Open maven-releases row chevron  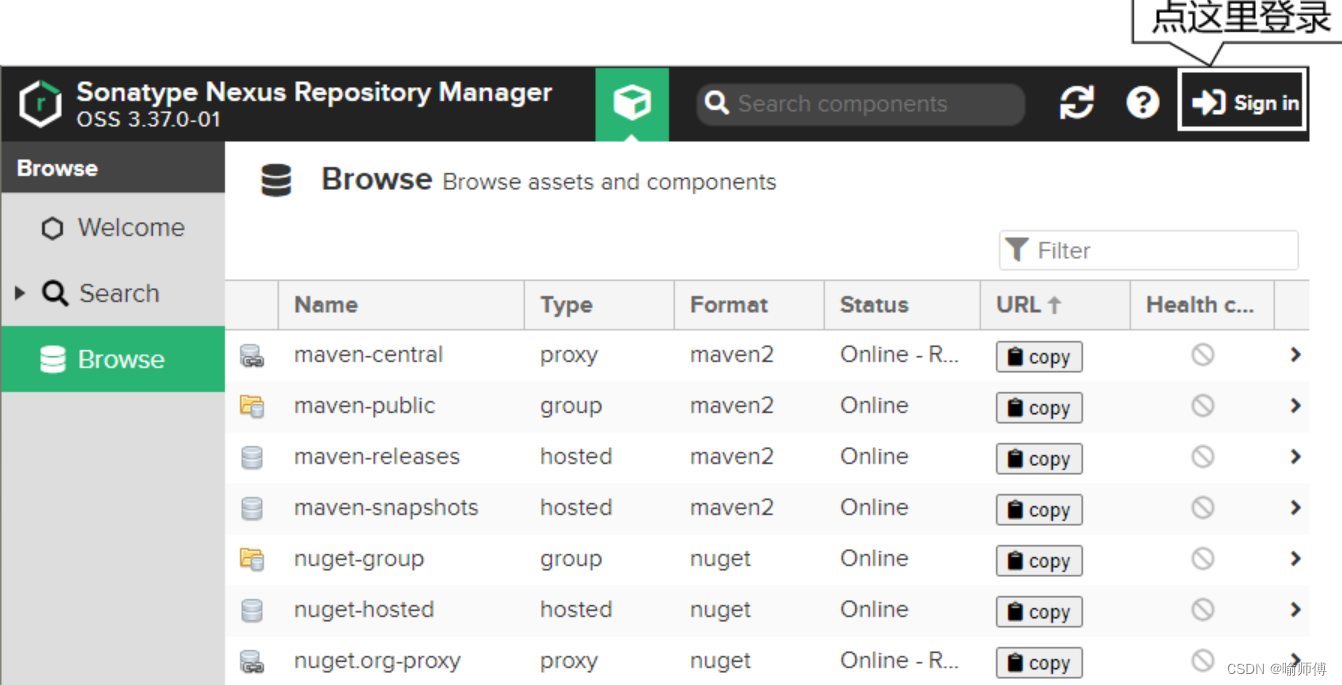coord(1295,457)
